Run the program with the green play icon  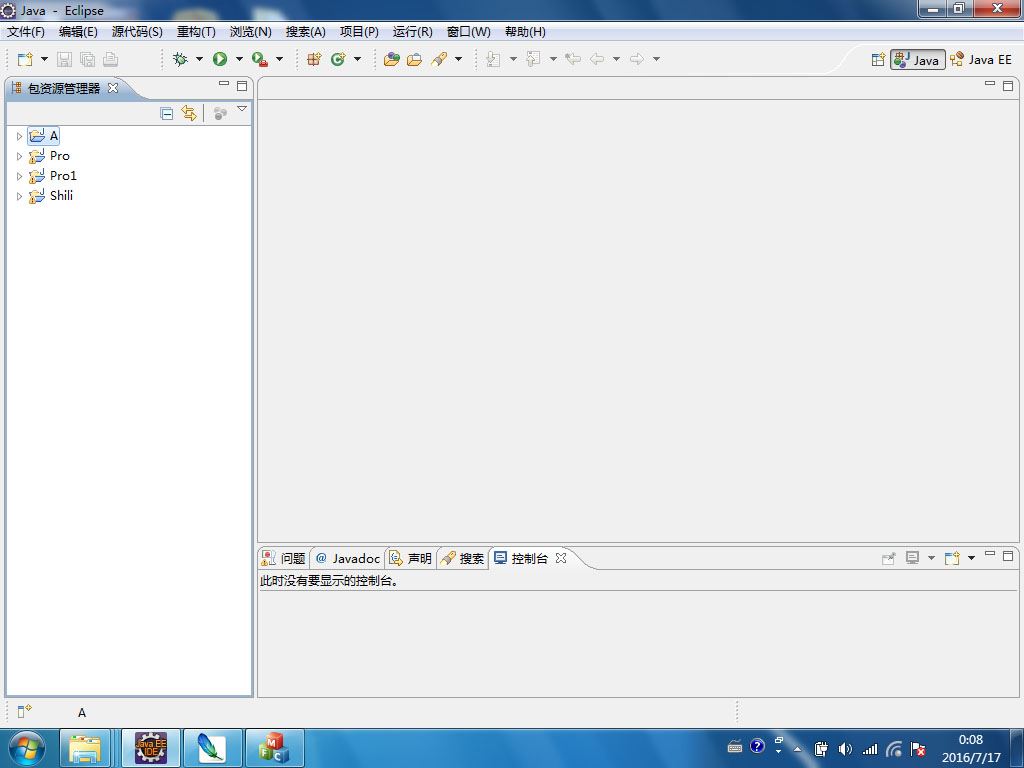coord(220,59)
